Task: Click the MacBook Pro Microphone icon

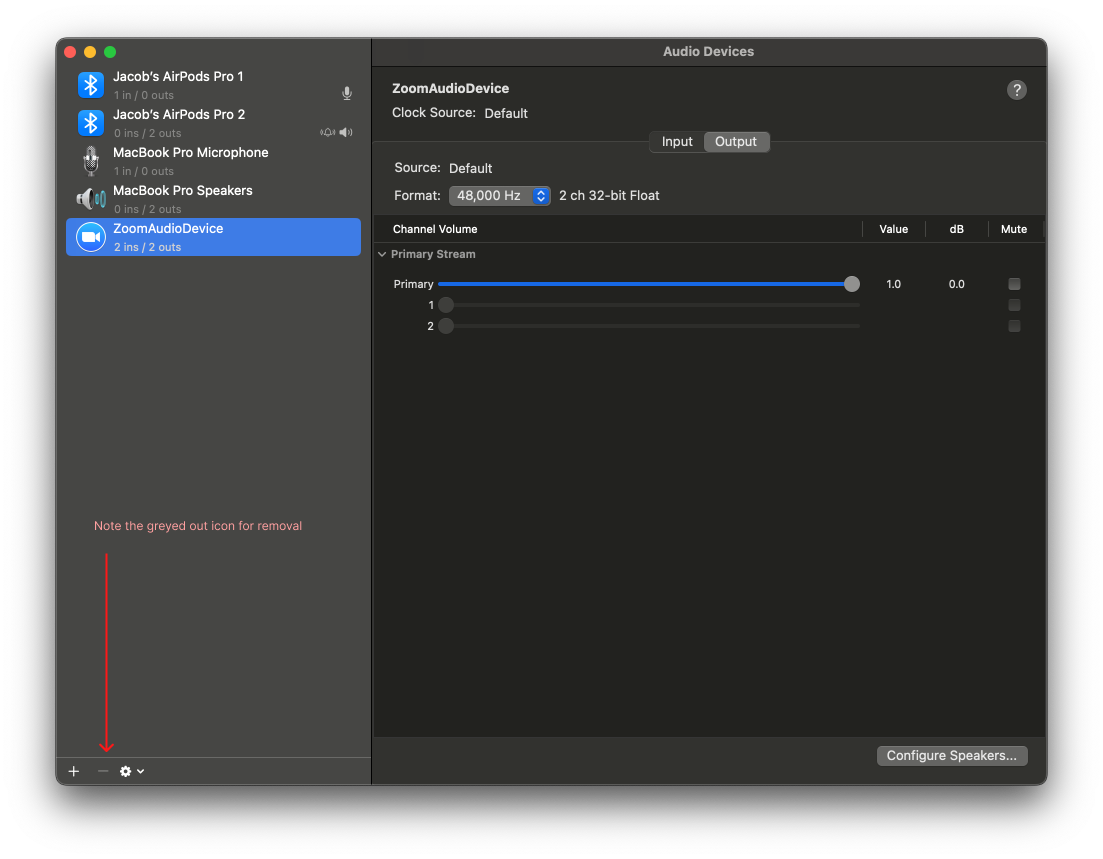Action: coord(91,161)
